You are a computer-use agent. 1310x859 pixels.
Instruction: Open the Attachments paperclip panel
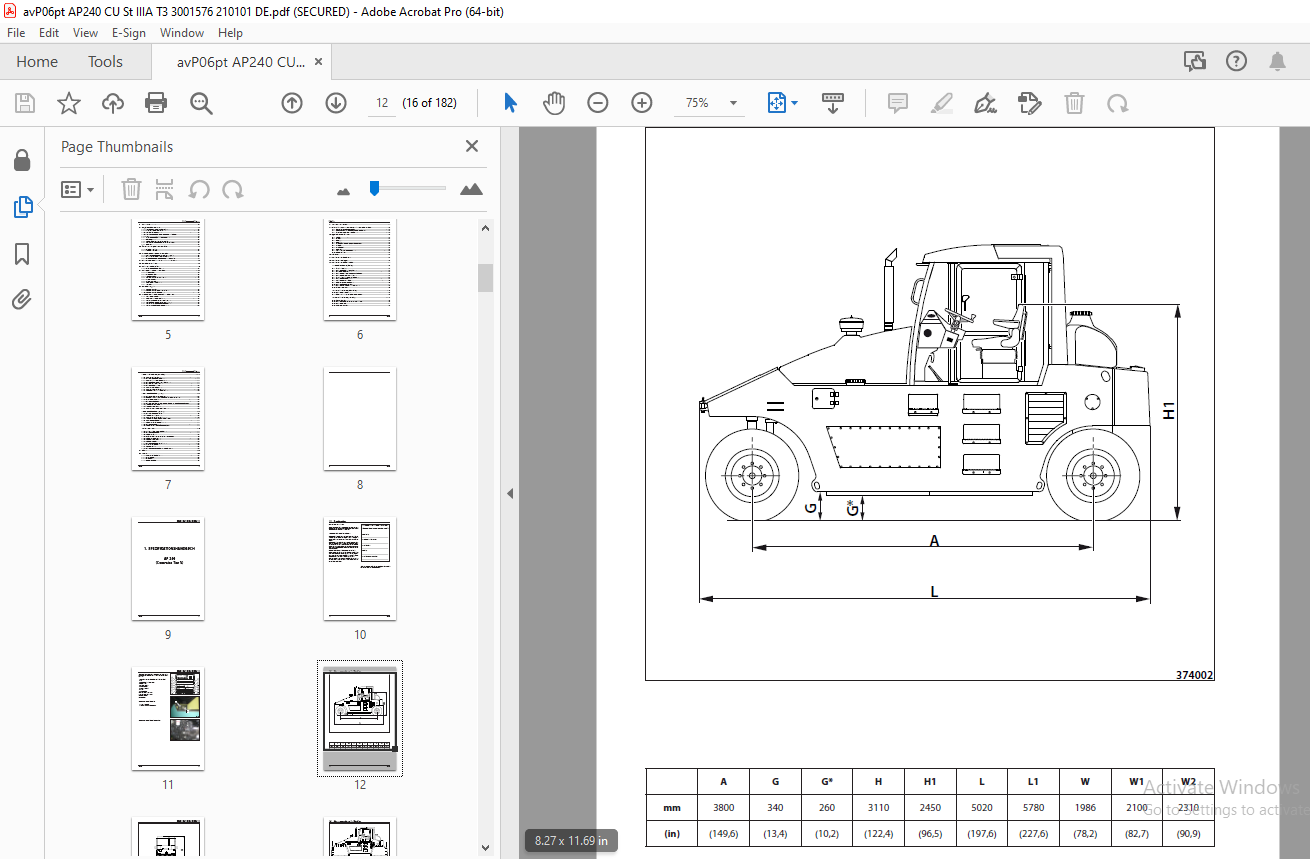tap(22, 299)
